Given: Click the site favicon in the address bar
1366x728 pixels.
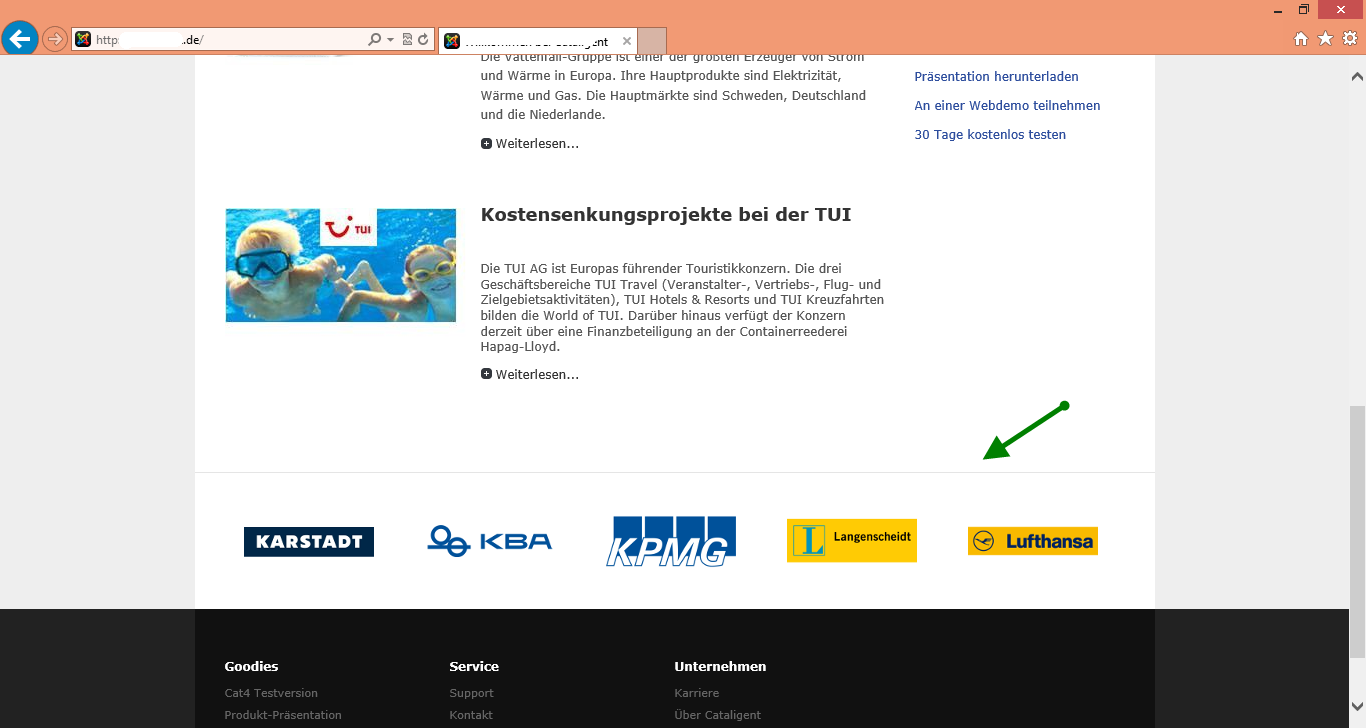Looking at the screenshot, I should click(x=84, y=40).
